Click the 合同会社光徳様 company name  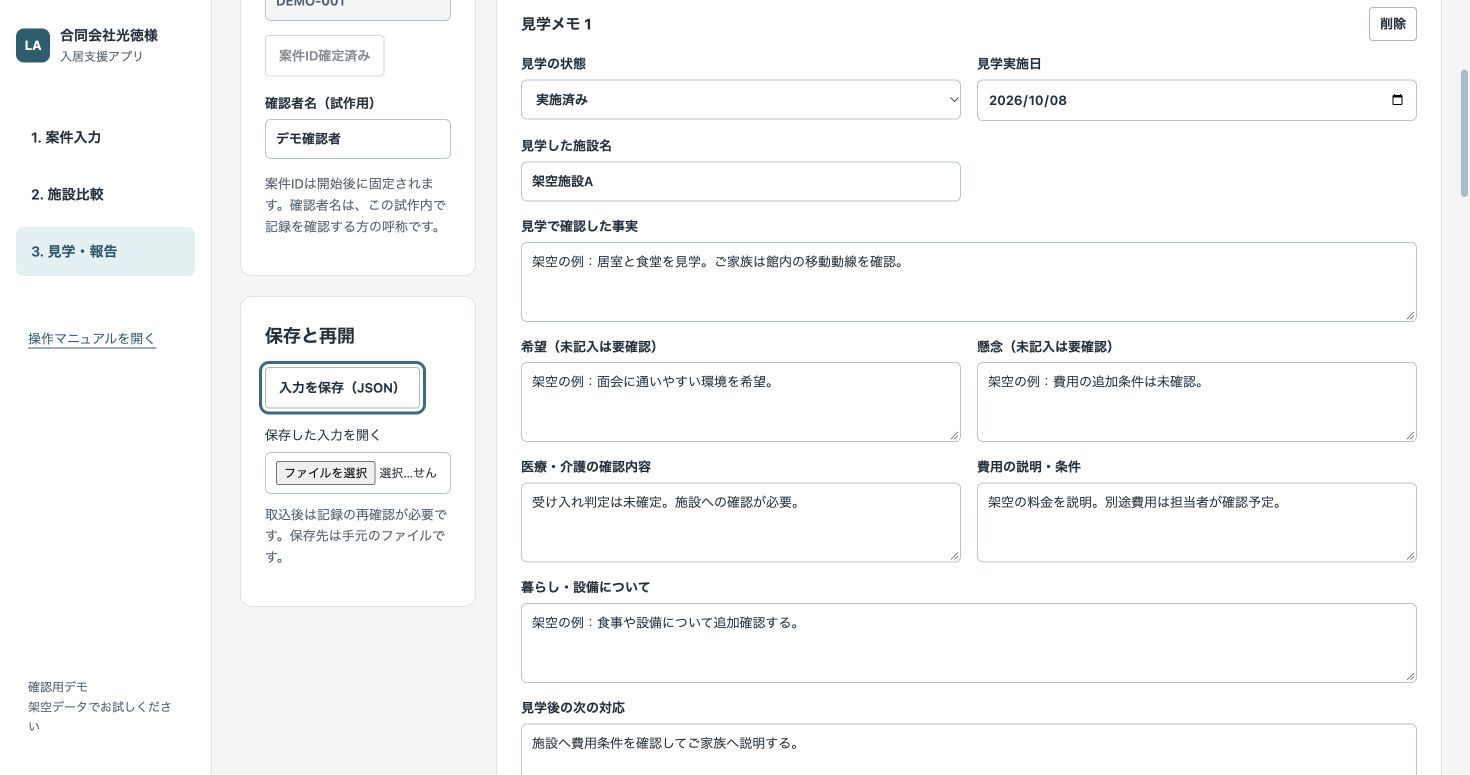[108, 35]
